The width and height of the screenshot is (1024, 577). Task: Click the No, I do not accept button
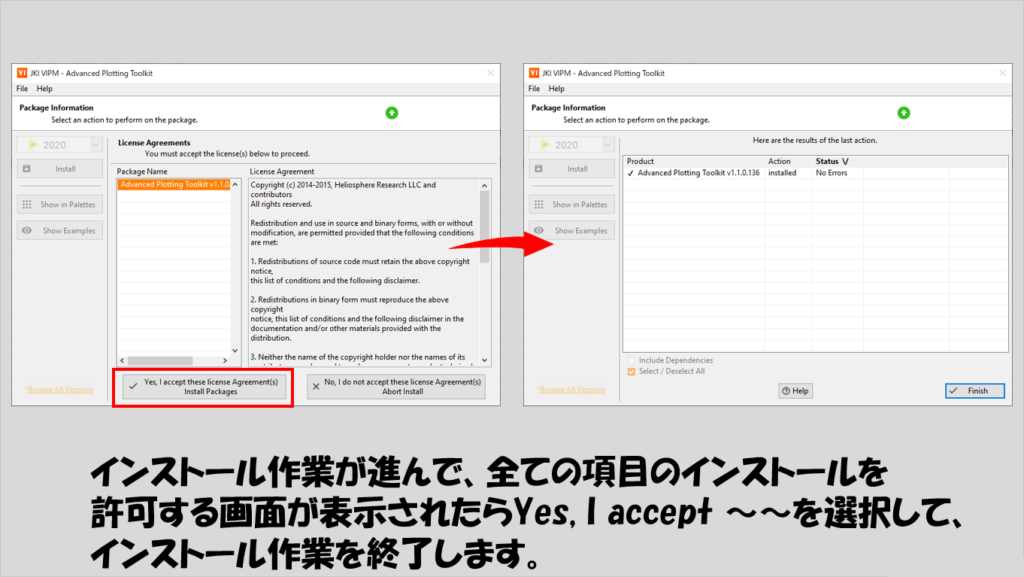point(396,386)
